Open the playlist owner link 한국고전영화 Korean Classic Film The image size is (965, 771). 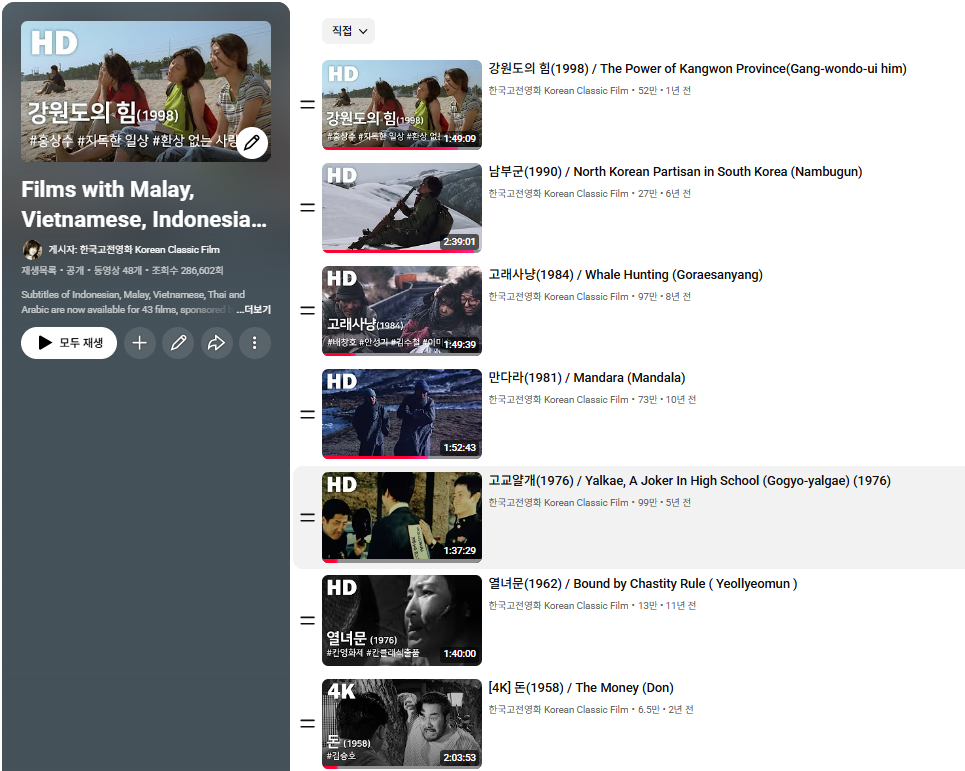(x=150, y=250)
